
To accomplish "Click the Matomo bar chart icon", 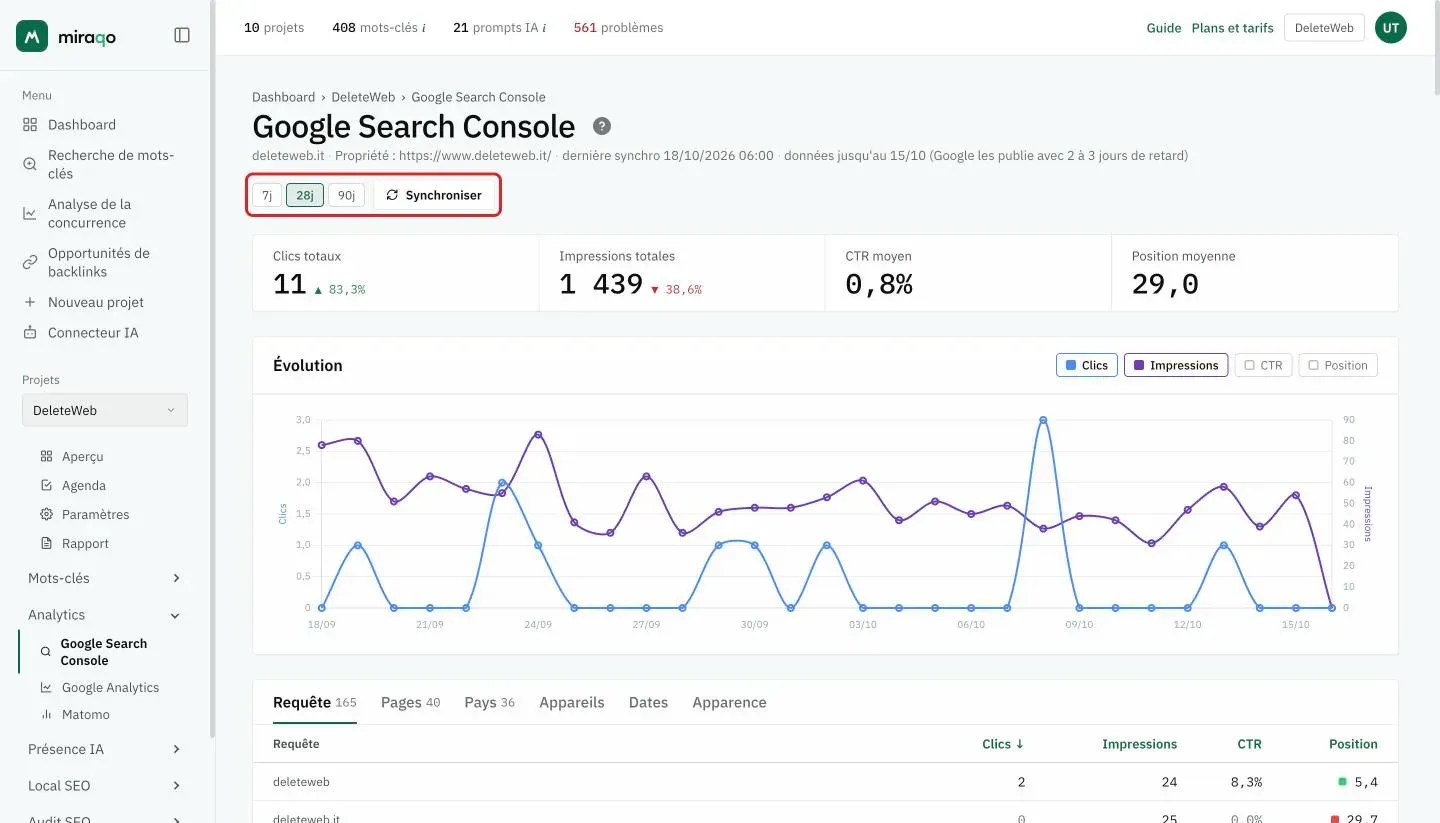I will (46, 714).
